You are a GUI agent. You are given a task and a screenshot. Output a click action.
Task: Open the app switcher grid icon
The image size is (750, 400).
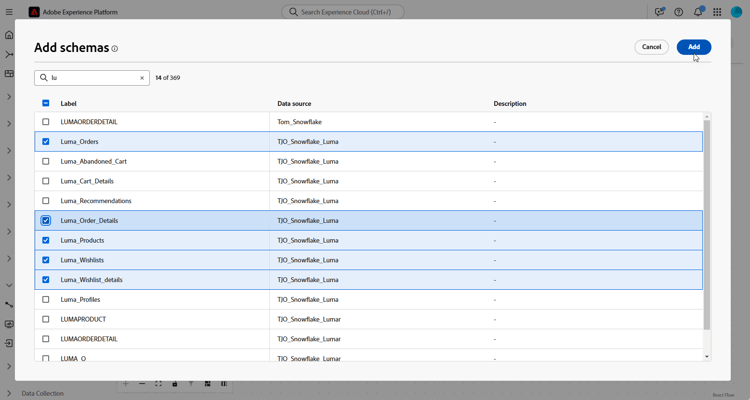tap(717, 12)
